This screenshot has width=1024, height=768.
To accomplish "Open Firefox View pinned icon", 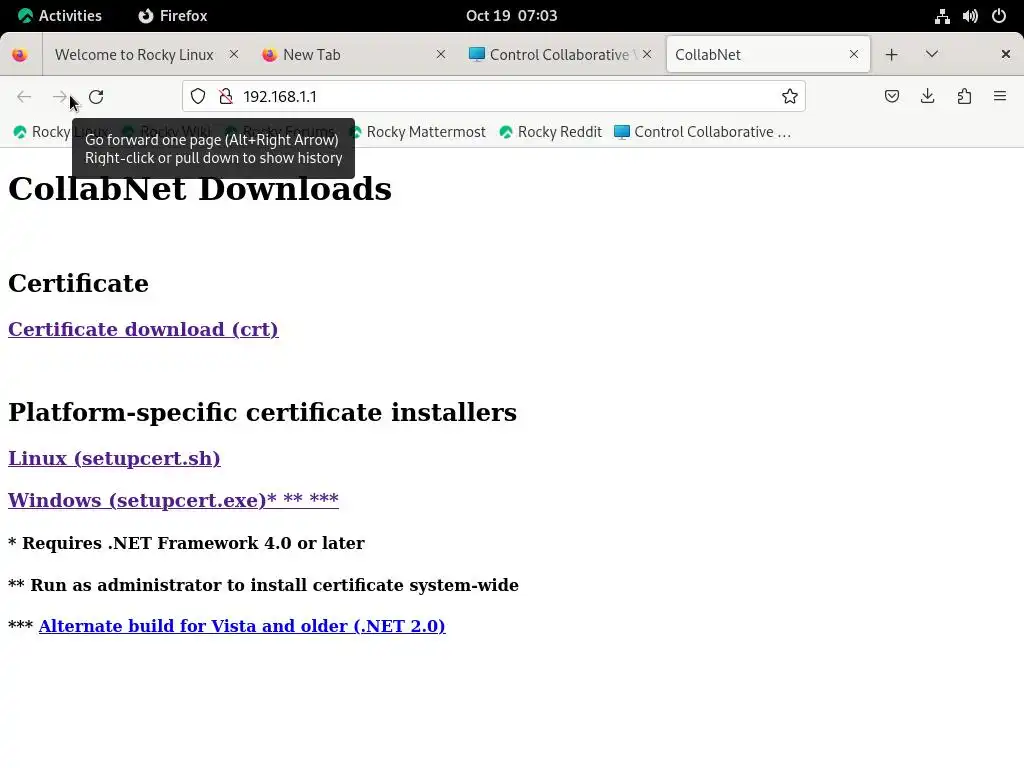I will (20, 55).
